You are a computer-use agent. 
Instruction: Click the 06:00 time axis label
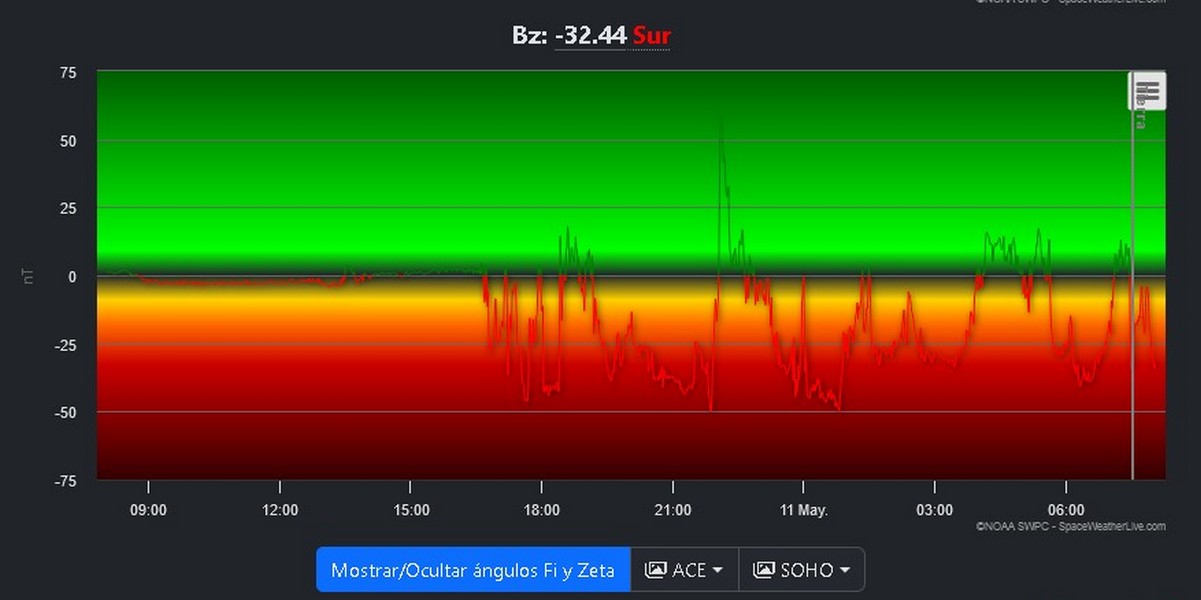coord(1066,511)
